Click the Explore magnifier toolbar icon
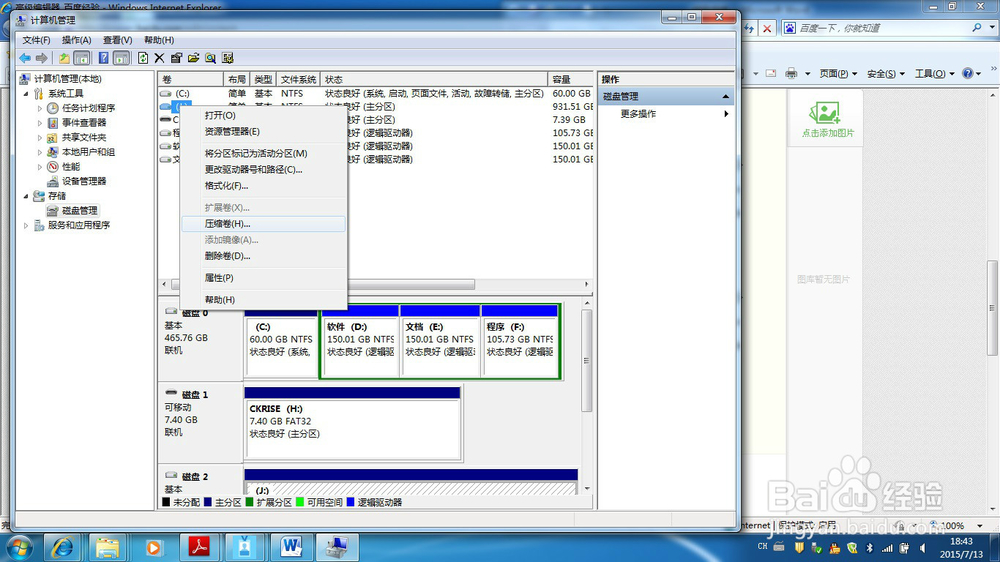The image size is (1000, 562). 210,58
